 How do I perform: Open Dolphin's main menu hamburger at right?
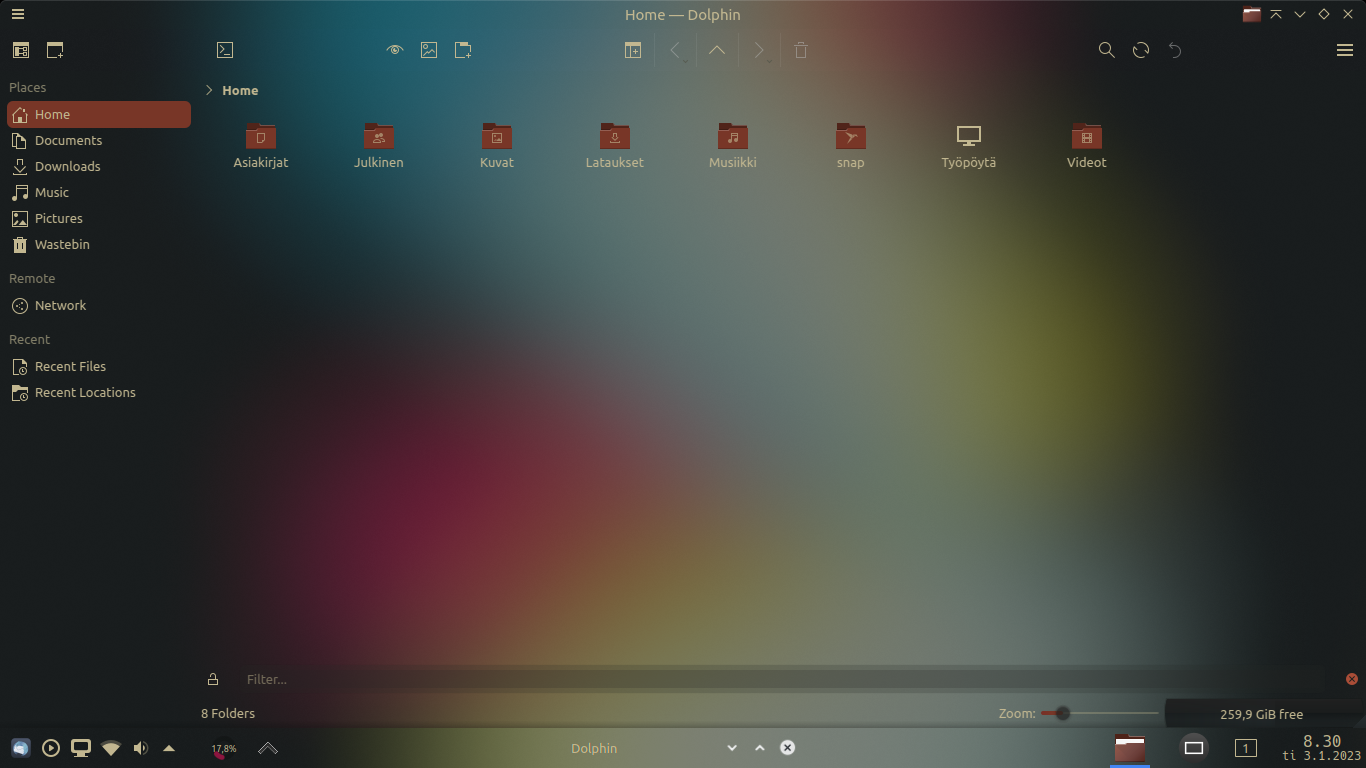click(1345, 50)
